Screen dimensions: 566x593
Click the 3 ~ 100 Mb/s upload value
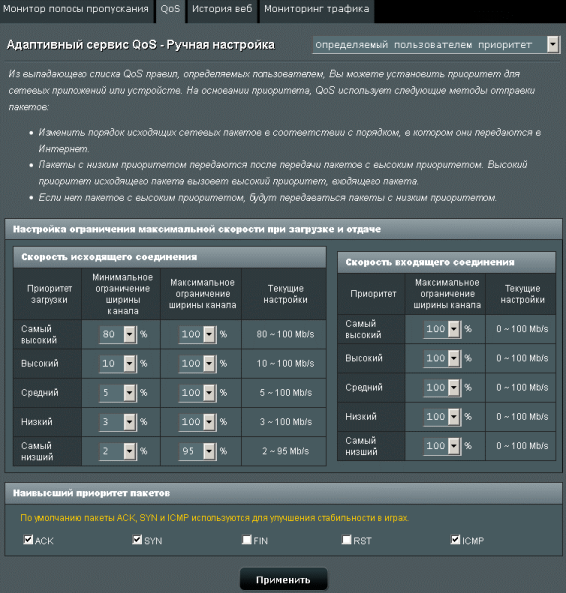[x=285, y=422]
